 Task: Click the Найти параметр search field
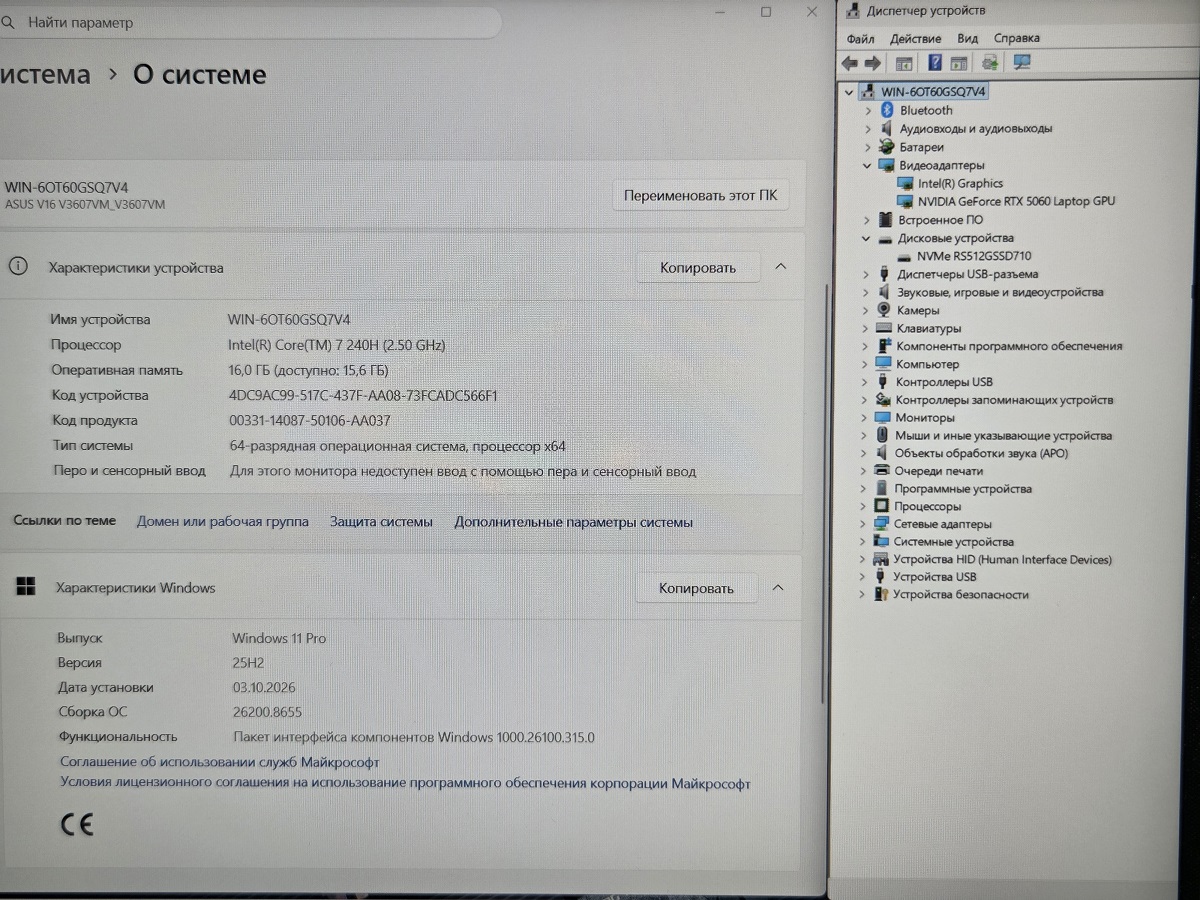point(250,22)
